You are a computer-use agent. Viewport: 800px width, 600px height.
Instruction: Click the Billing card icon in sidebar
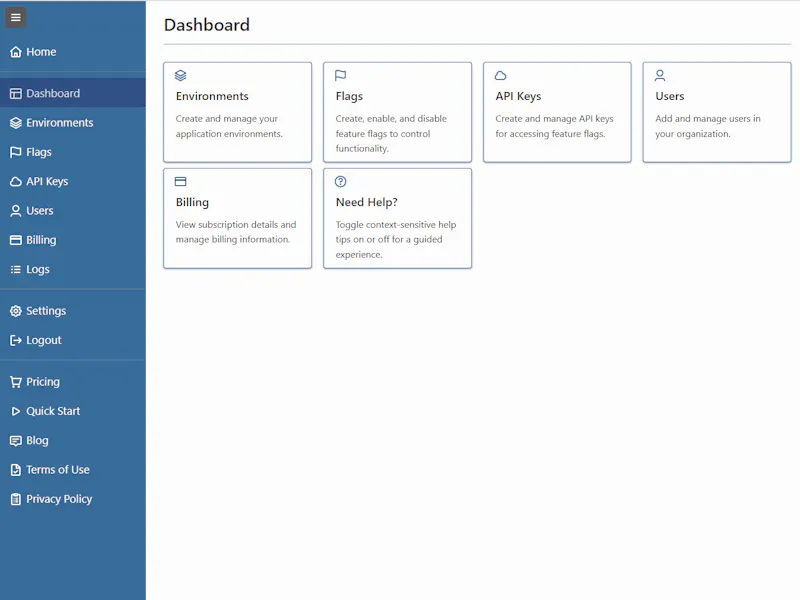pyautogui.click(x=16, y=240)
